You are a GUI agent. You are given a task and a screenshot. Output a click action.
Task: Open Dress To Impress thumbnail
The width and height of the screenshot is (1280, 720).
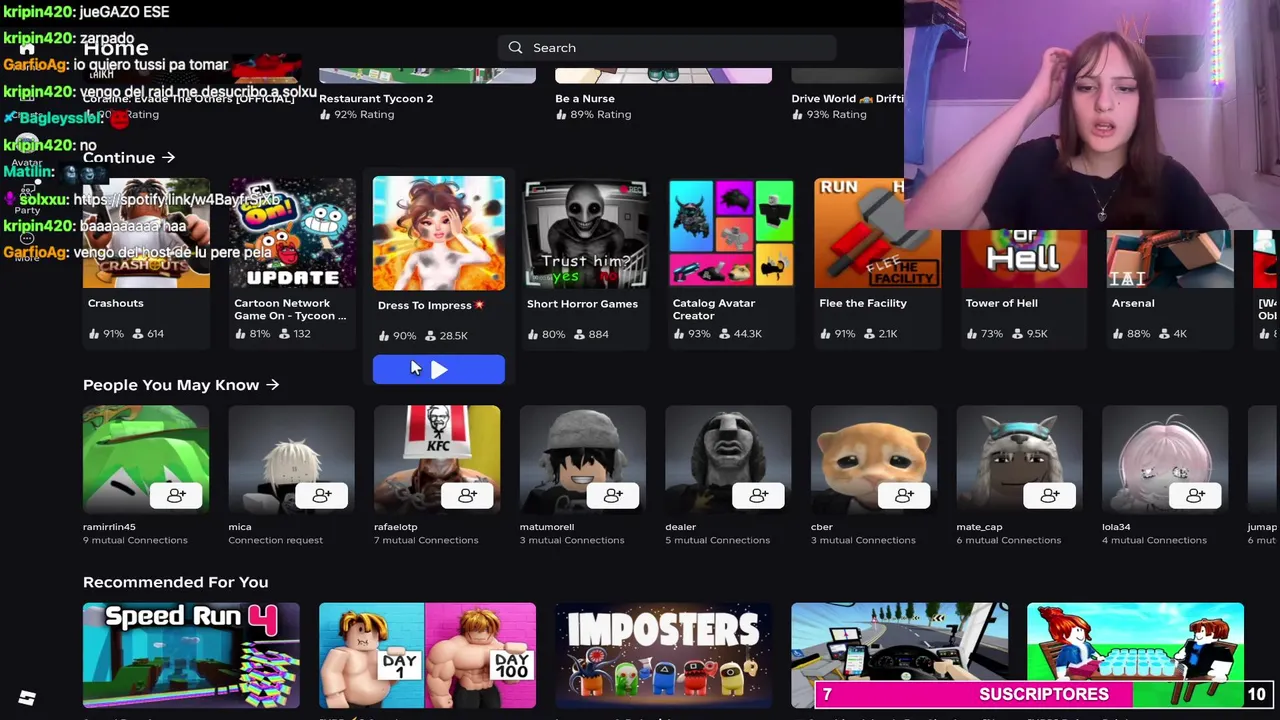point(439,233)
